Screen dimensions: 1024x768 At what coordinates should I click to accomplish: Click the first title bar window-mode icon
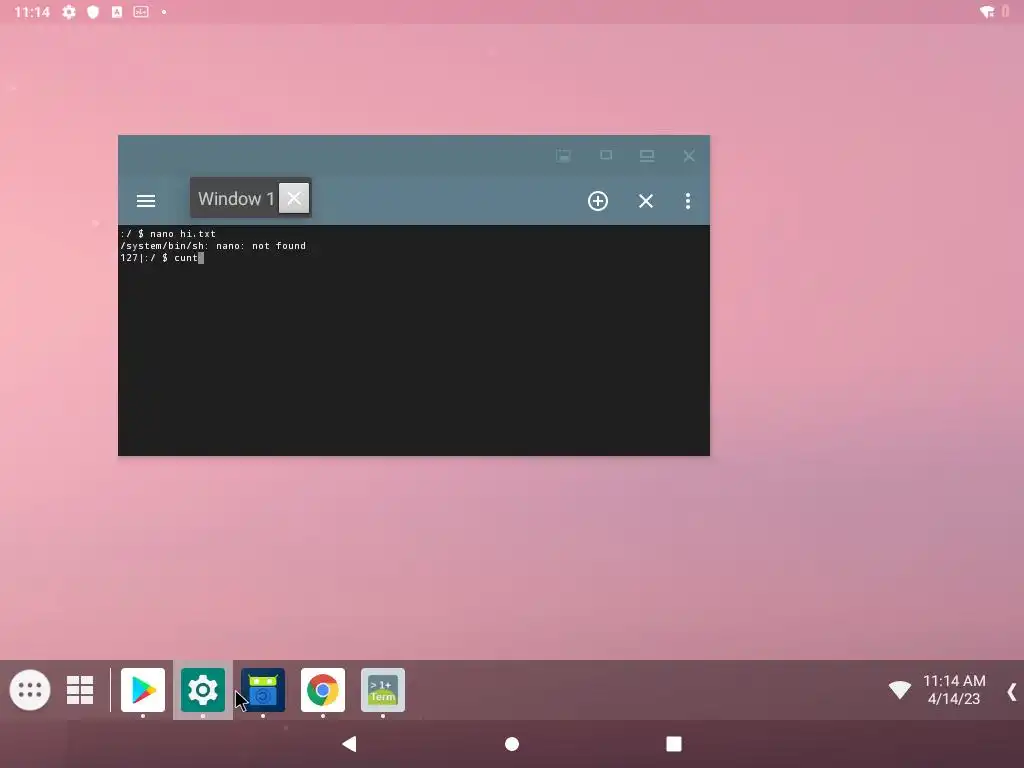pos(564,155)
